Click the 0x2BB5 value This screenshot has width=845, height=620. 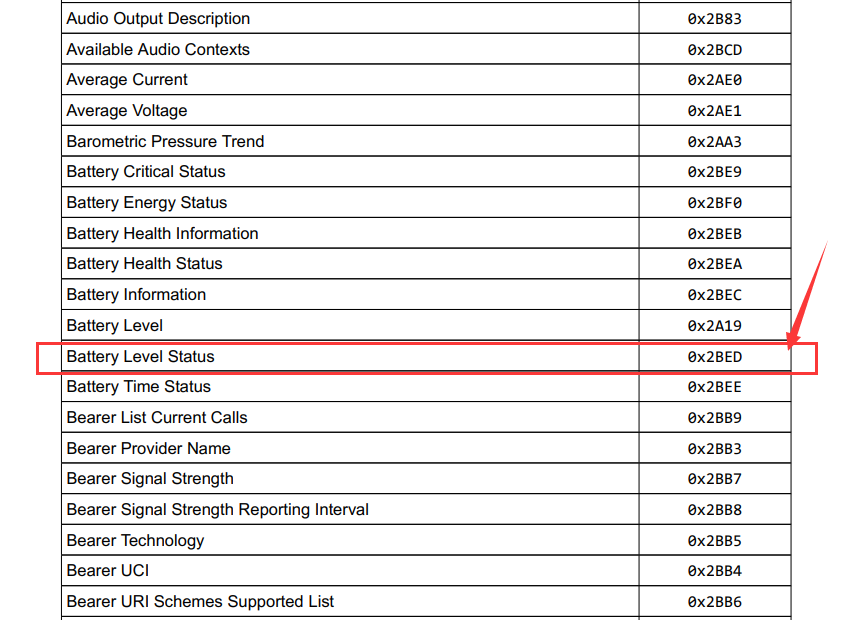pos(715,541)
